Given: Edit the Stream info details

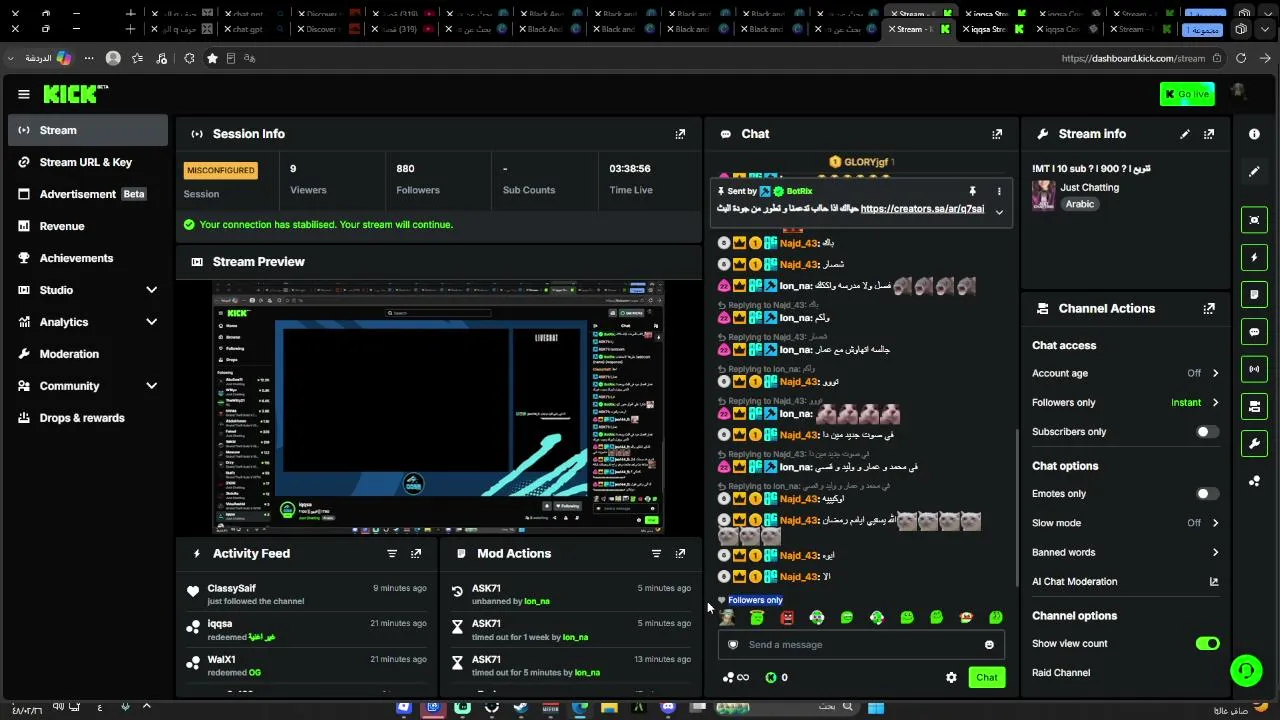Looking at the screenshot, I should click(x=1185, y=134).
